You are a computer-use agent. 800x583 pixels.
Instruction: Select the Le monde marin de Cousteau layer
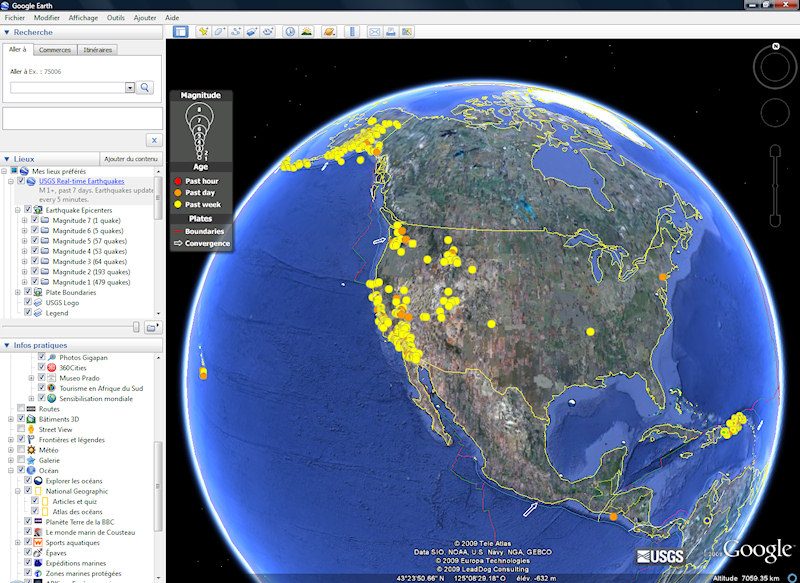pyautogui.click(x=90, y=533)
